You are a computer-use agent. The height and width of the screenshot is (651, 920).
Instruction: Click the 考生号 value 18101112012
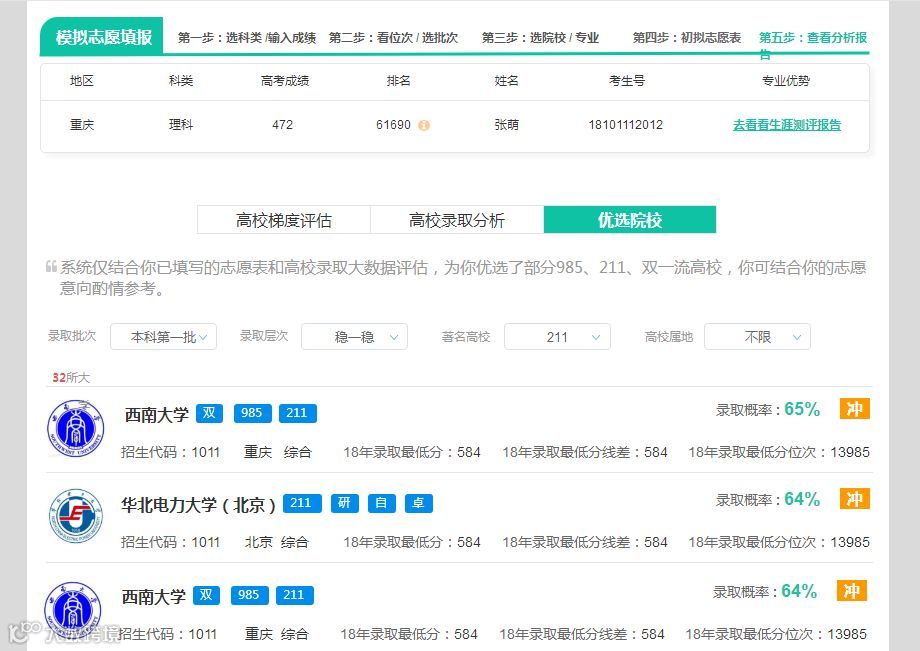click(626, 125)
